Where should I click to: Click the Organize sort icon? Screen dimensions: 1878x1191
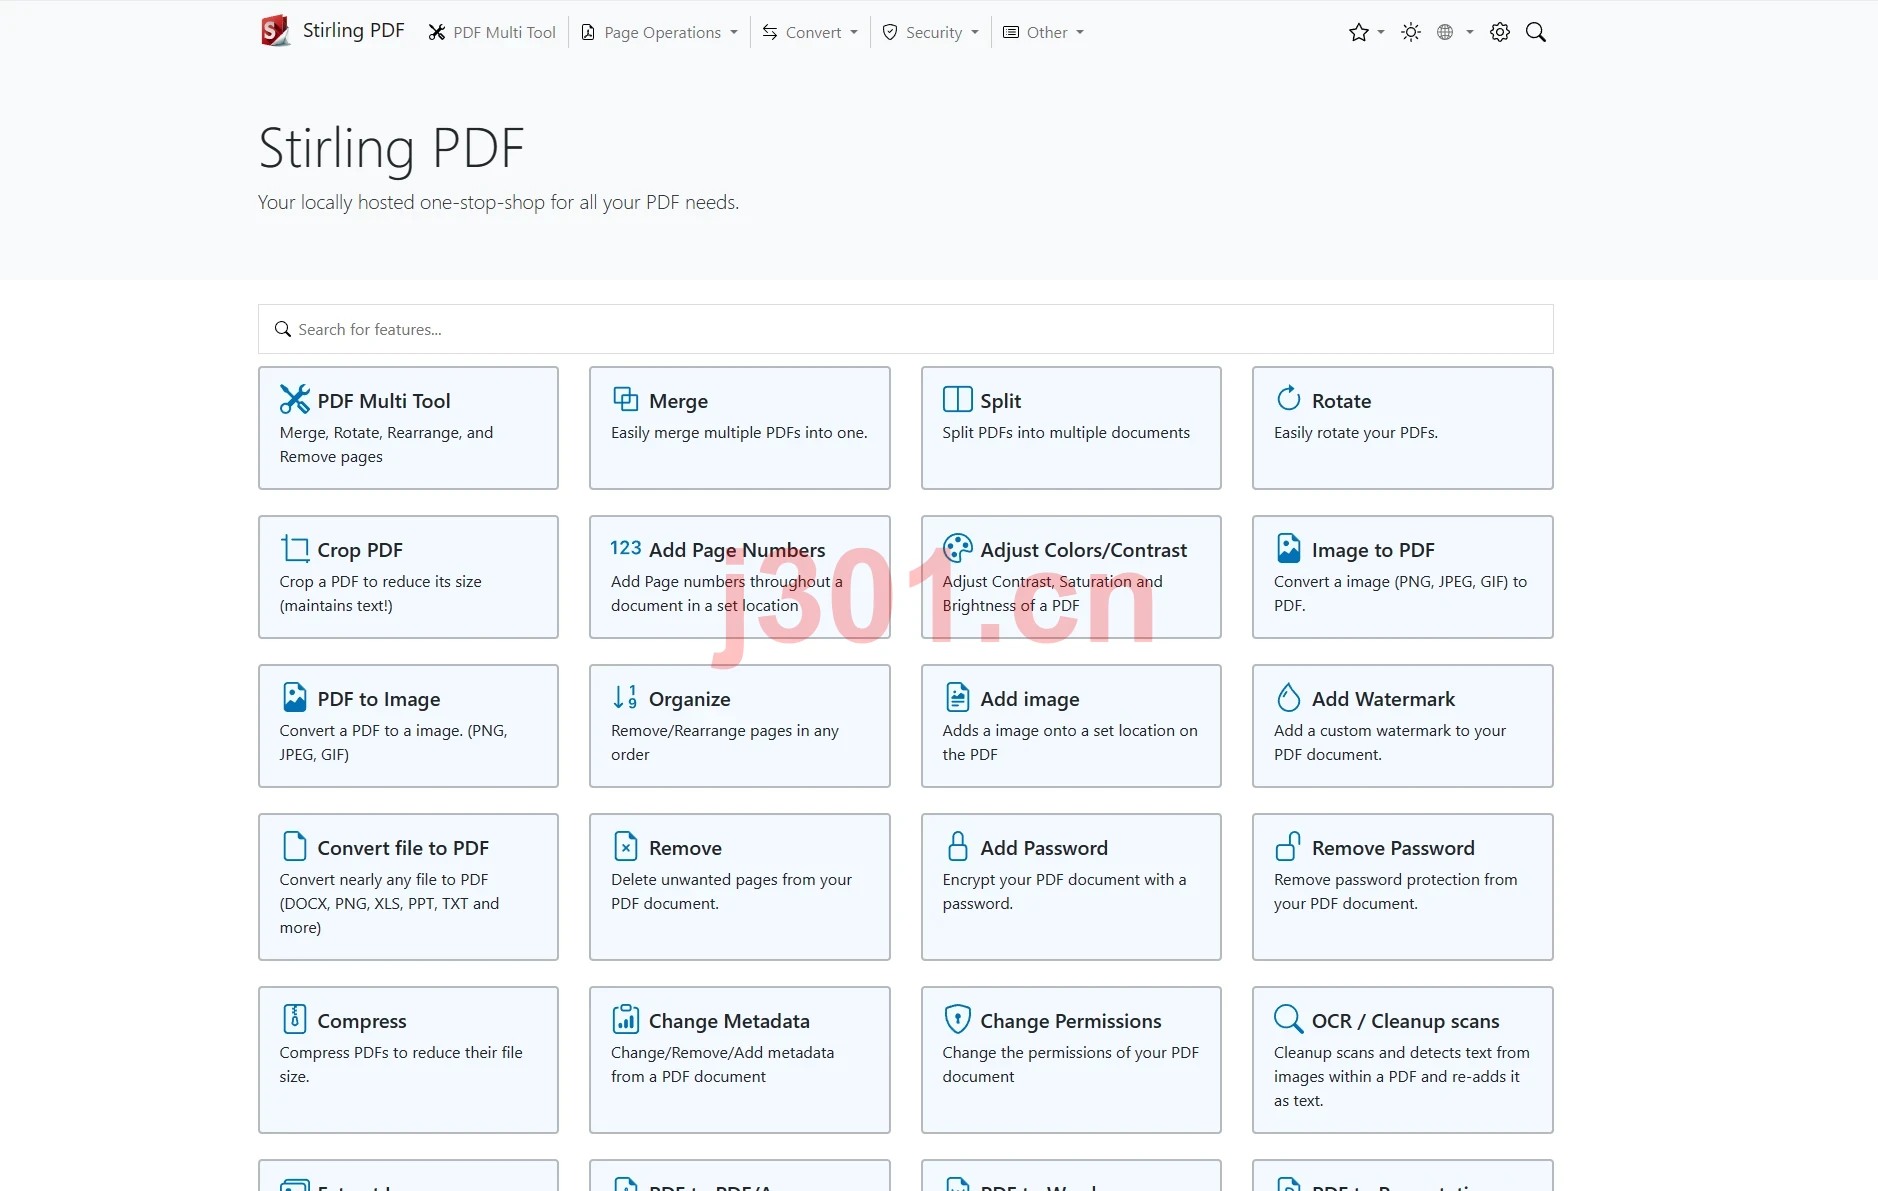pos(626,697)
